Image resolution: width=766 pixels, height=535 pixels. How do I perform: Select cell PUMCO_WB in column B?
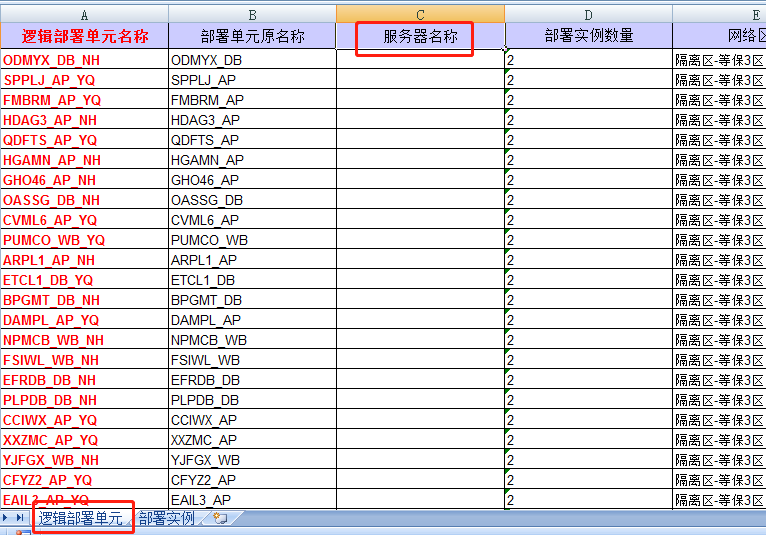252,240
